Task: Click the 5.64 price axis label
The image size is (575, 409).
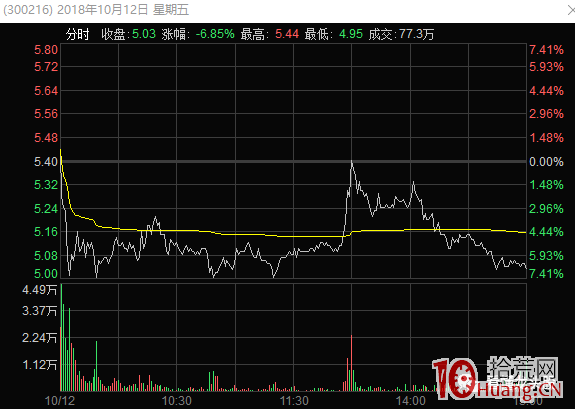Action: point(46,91)
